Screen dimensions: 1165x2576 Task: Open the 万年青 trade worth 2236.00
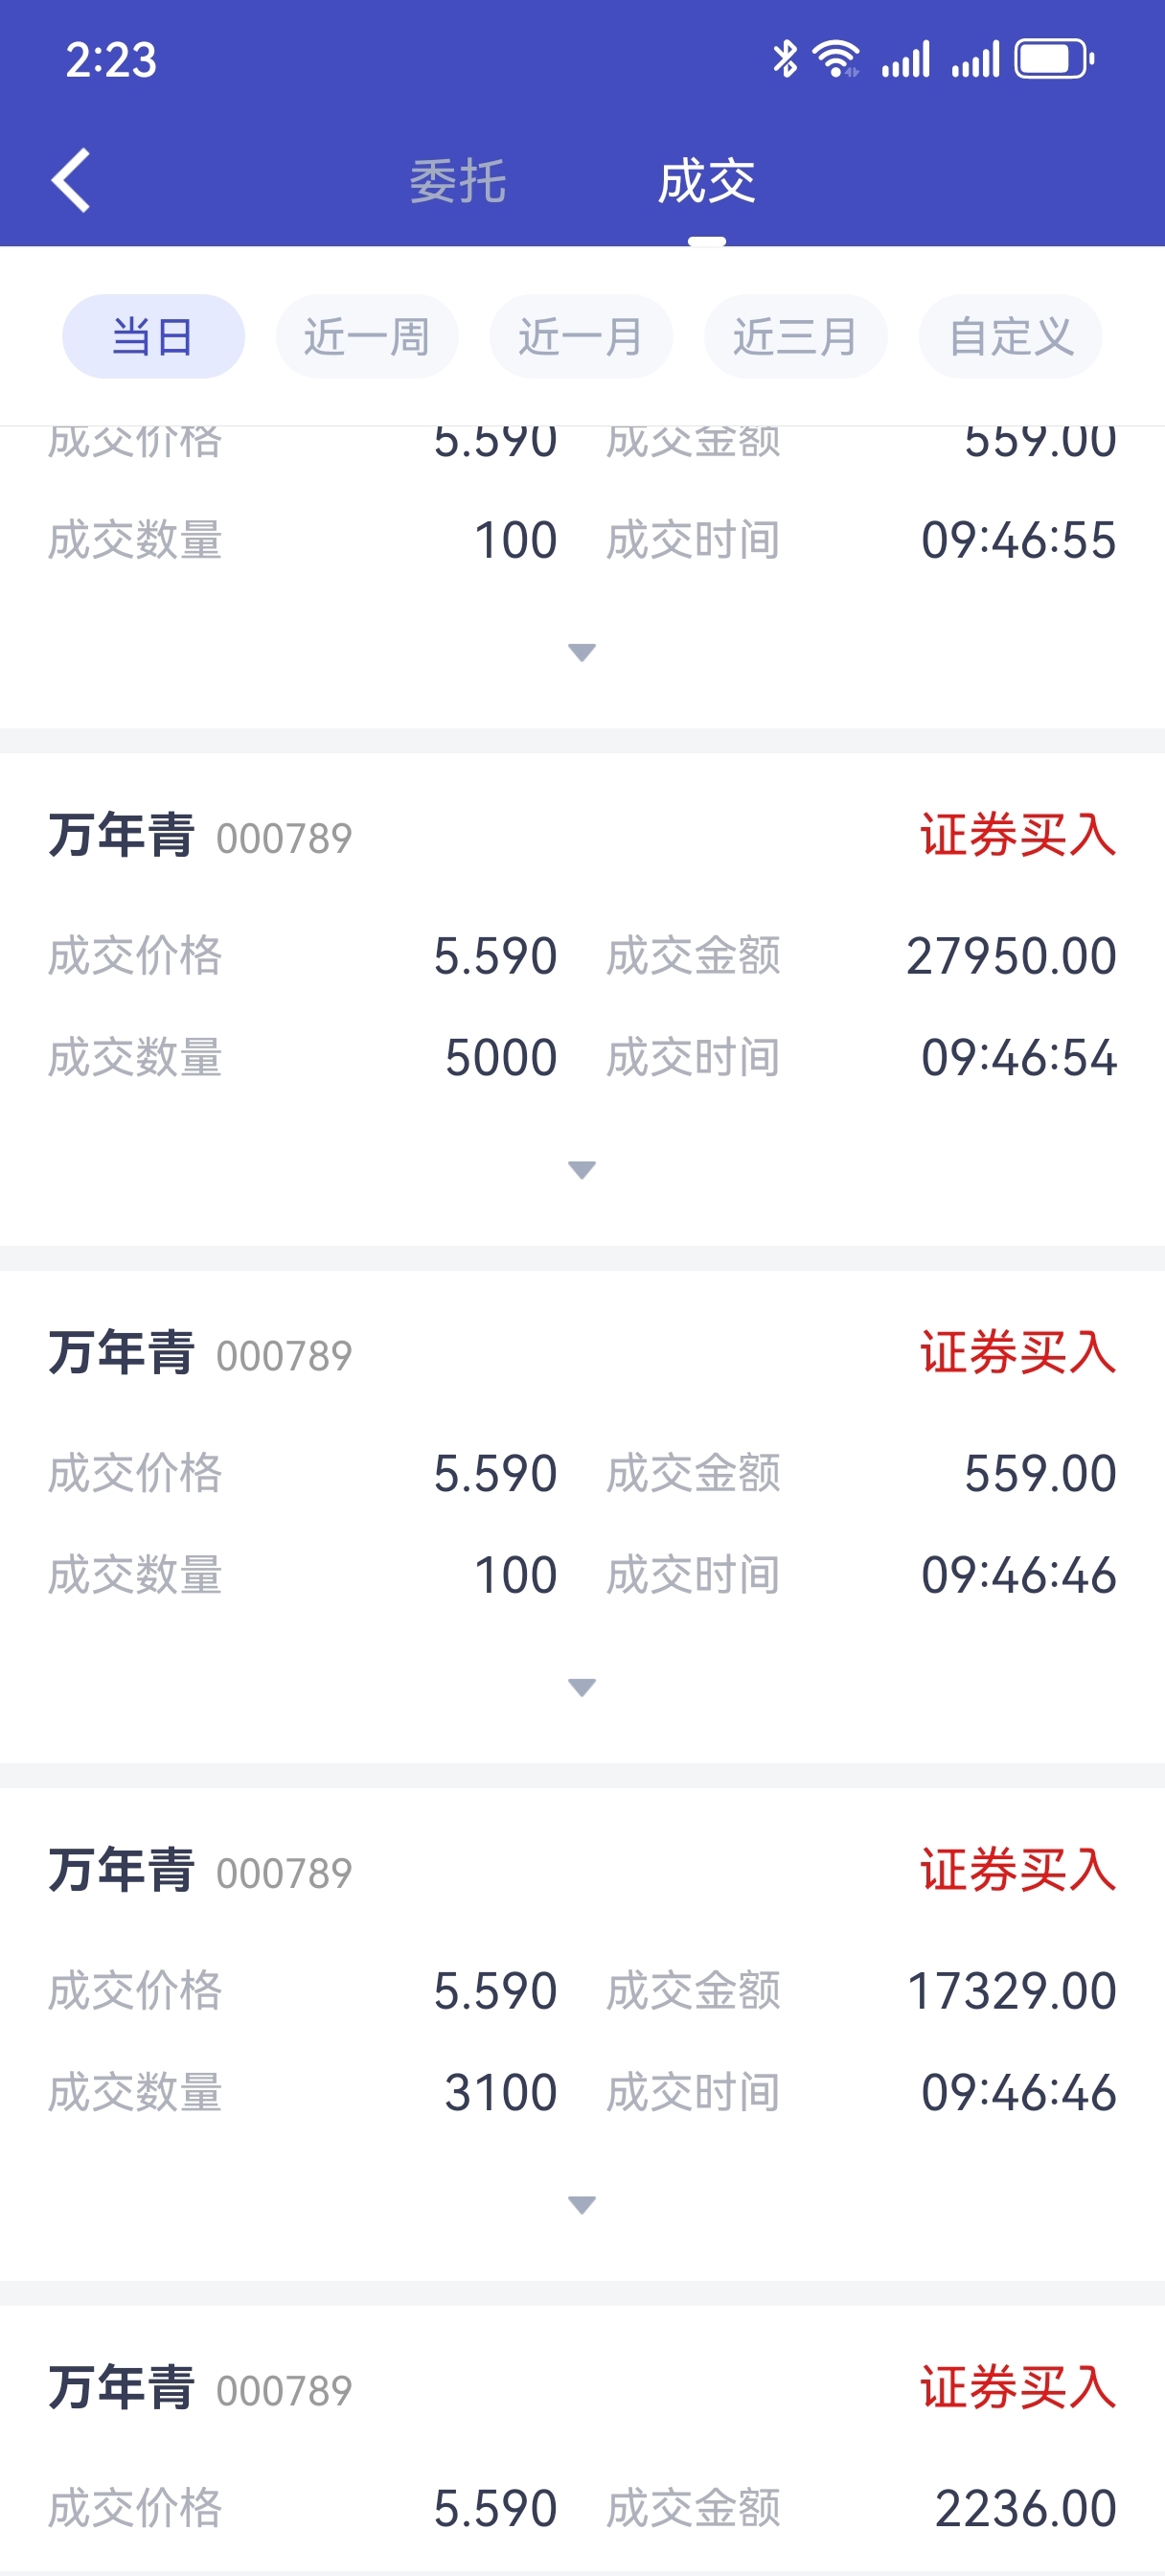point(582,2441)
